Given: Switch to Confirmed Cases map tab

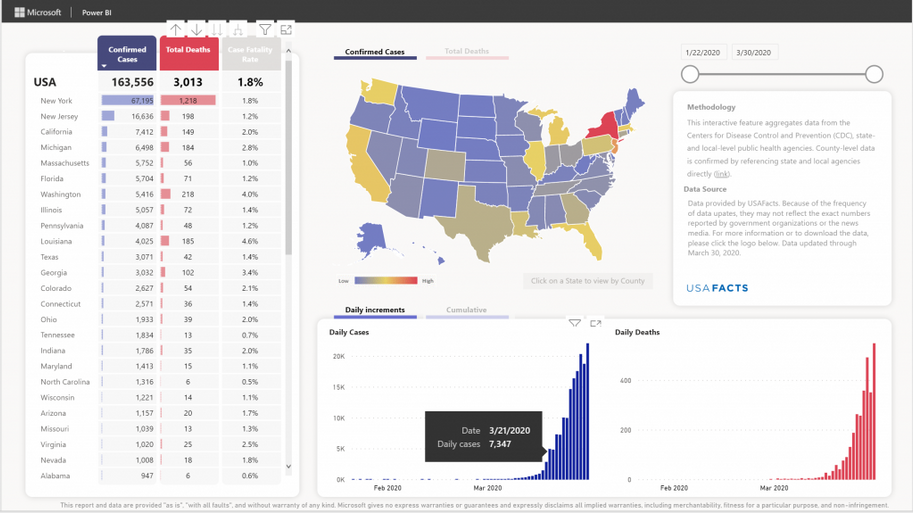Looking at the screenshot, I should (x=374, y=52).
